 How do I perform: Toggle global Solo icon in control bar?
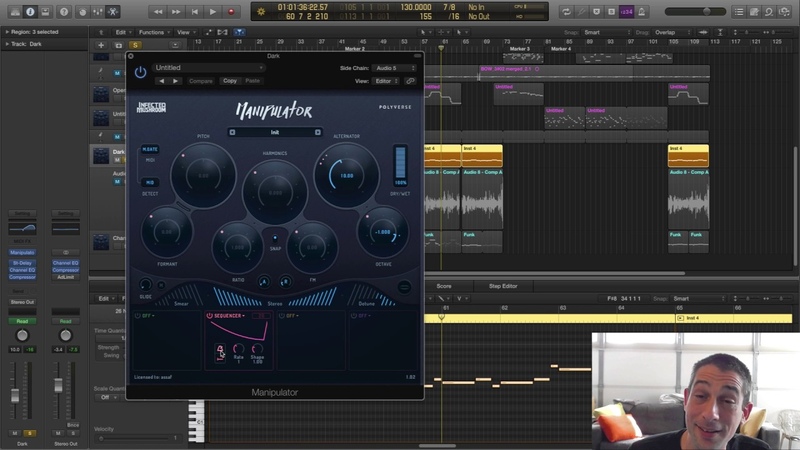611,11
